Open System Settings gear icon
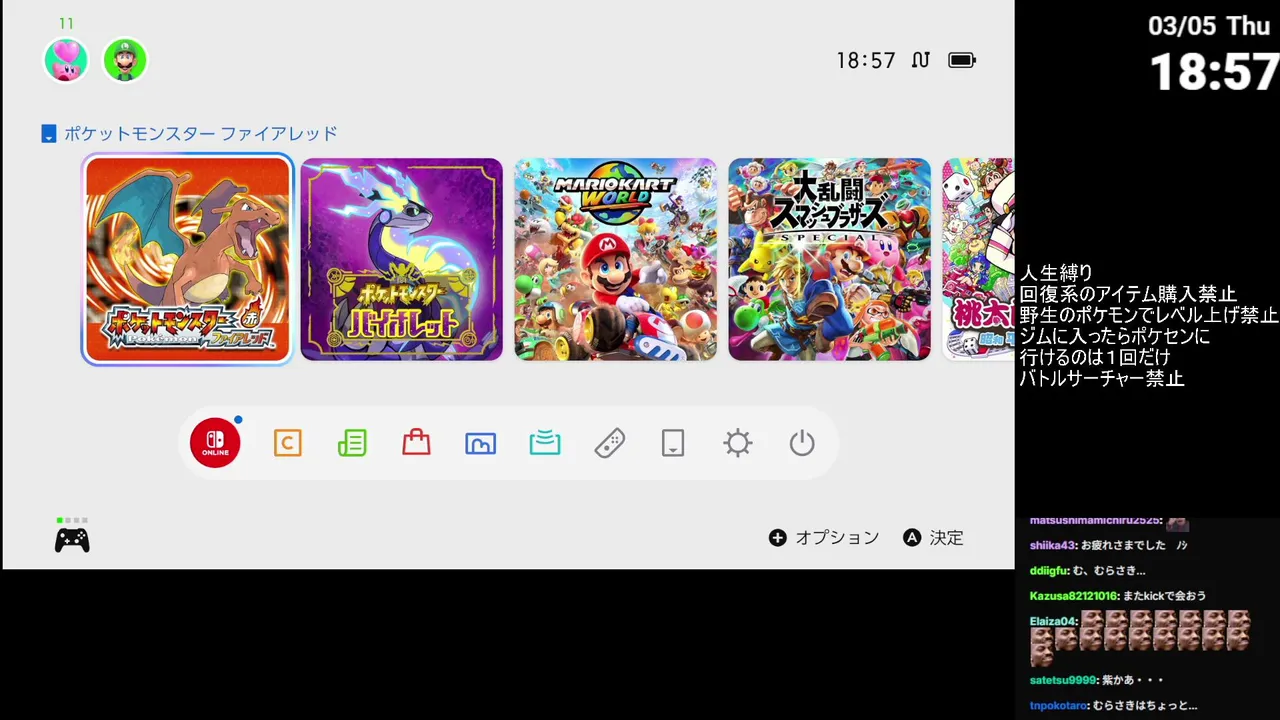The image size is (1280, 720). pyautogui.click(x=738, y=443)
